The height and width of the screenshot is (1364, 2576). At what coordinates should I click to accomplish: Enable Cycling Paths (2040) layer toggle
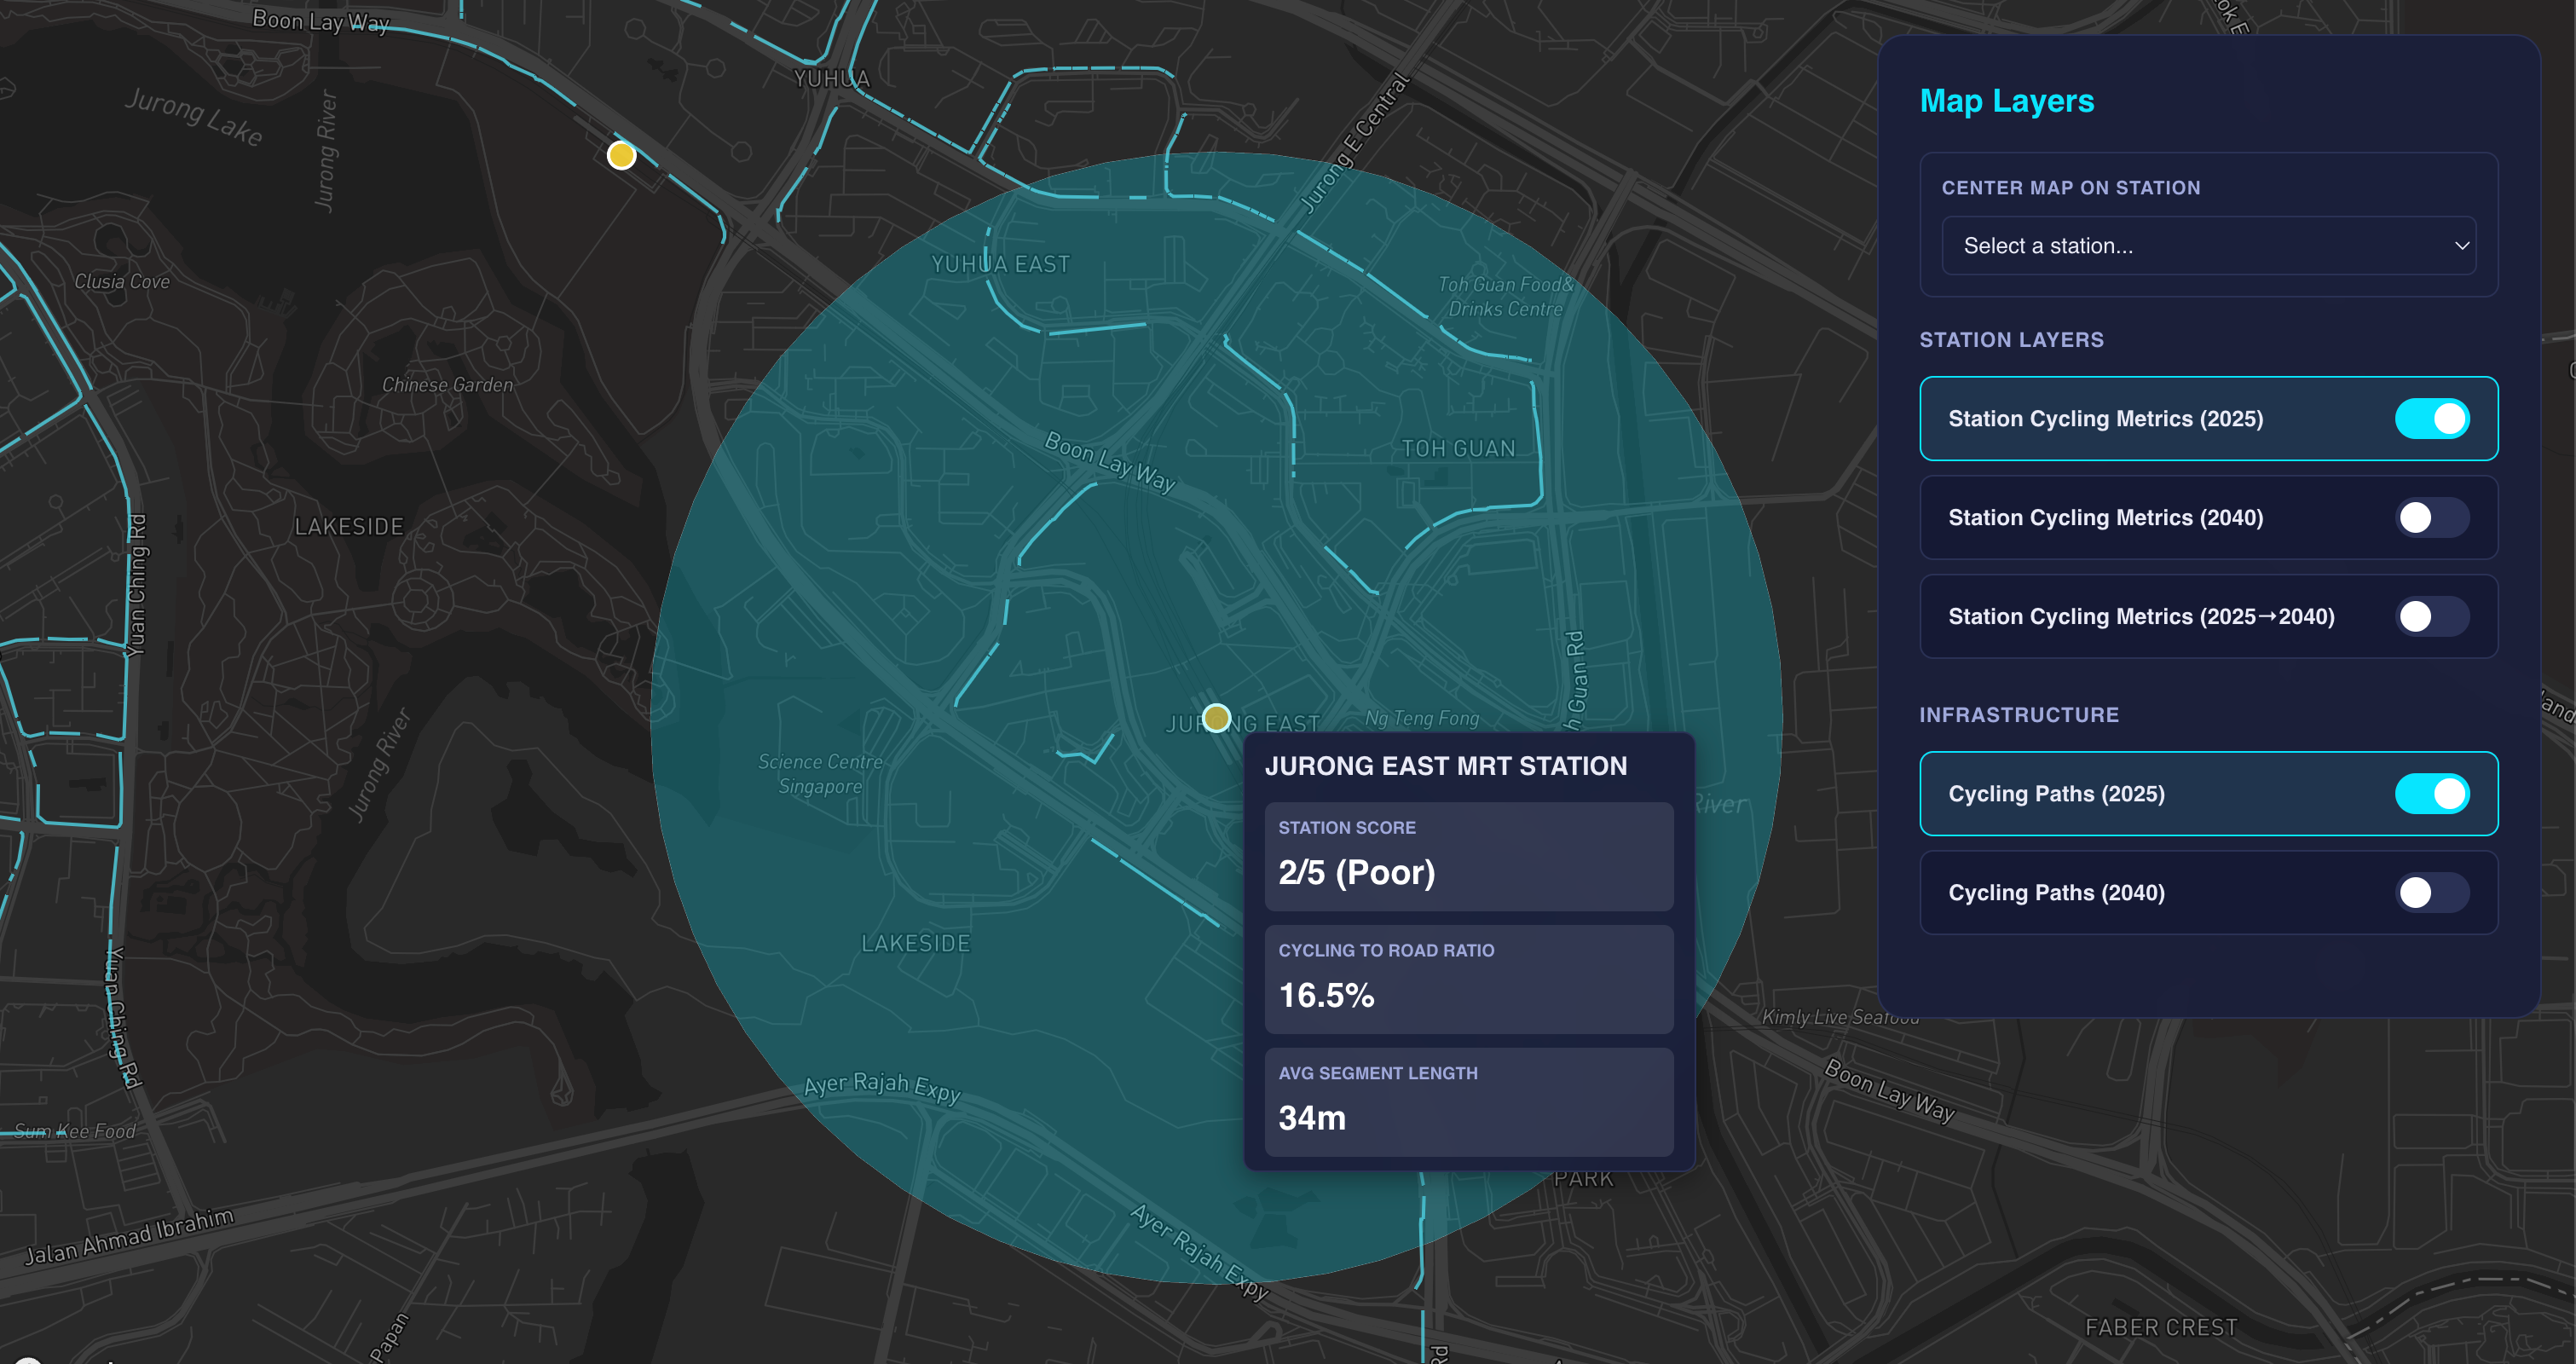click(2431, 893)
